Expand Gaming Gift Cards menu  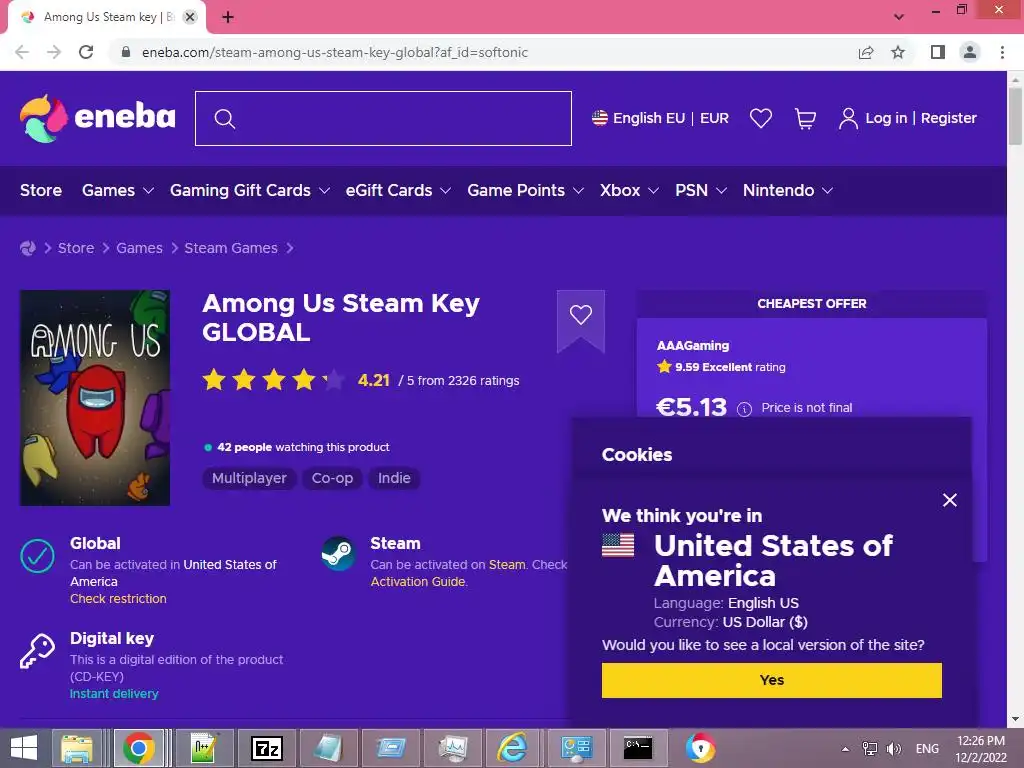tap(249, 191)
